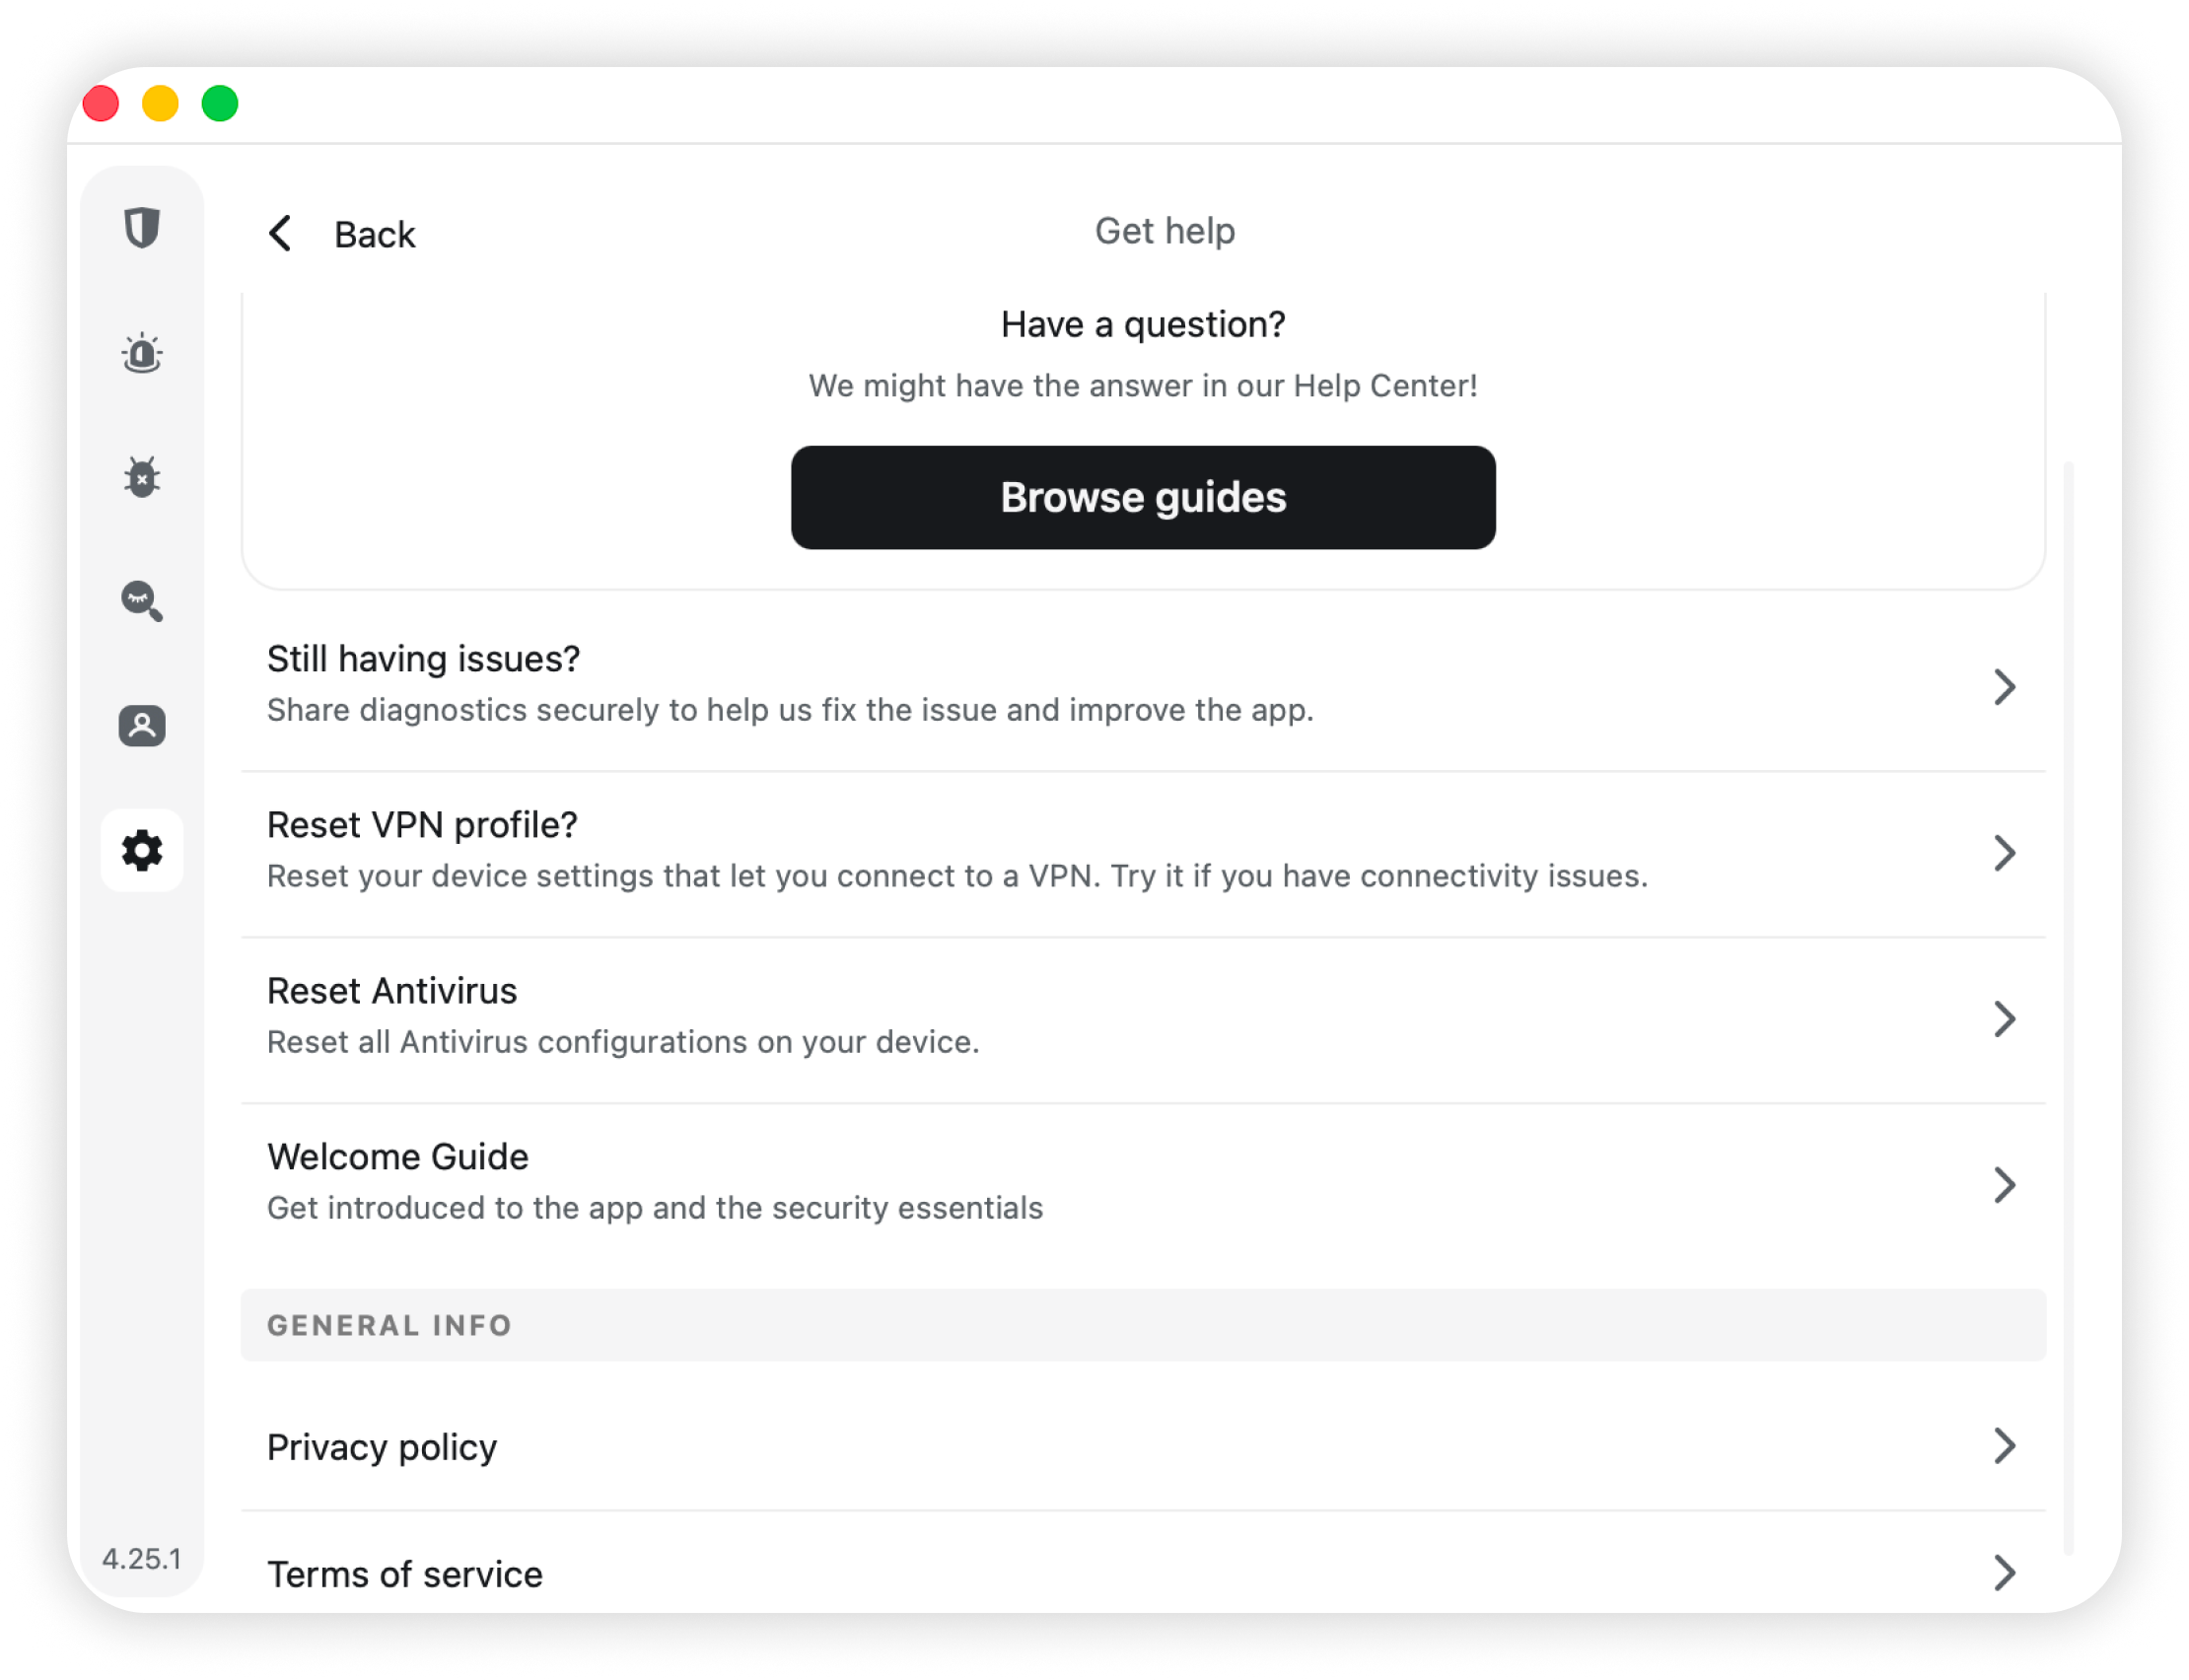Open the magnifier dark web monitor icon
Image resolution: width=2189 pixels, height=1680 pixels.
point(142,601)
